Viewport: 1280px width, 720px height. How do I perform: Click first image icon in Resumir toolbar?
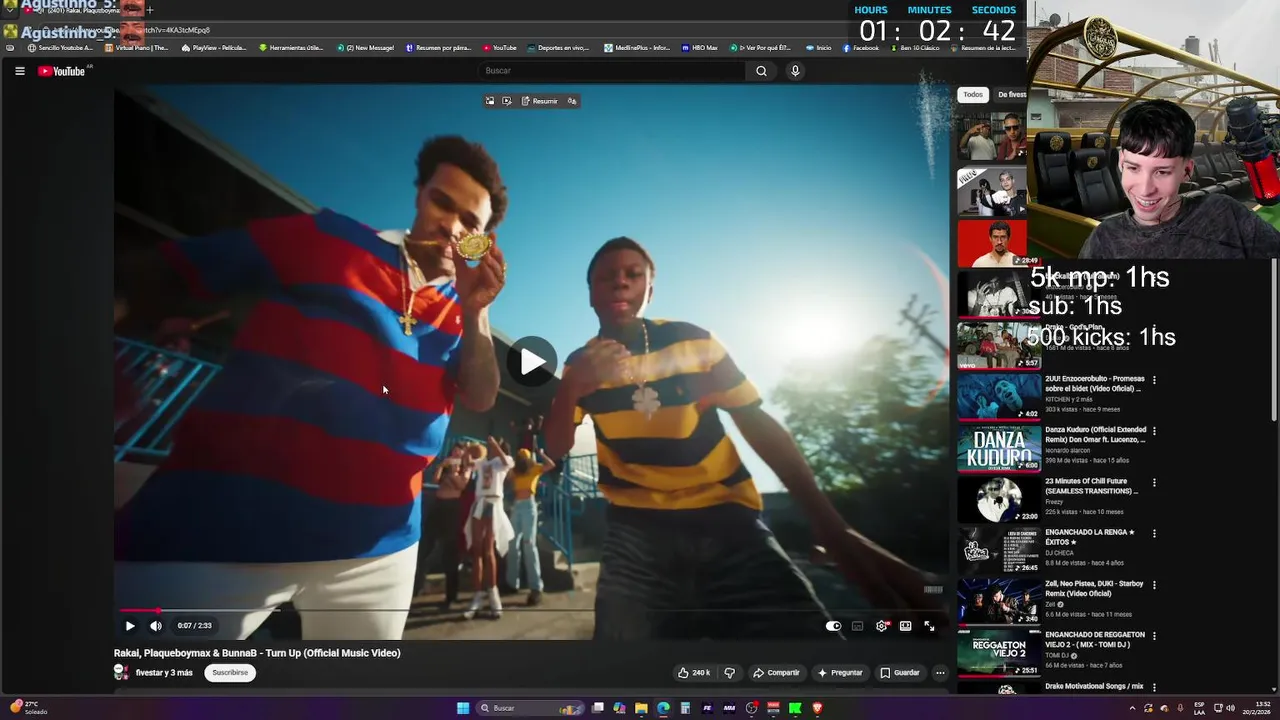pos(490,101)
